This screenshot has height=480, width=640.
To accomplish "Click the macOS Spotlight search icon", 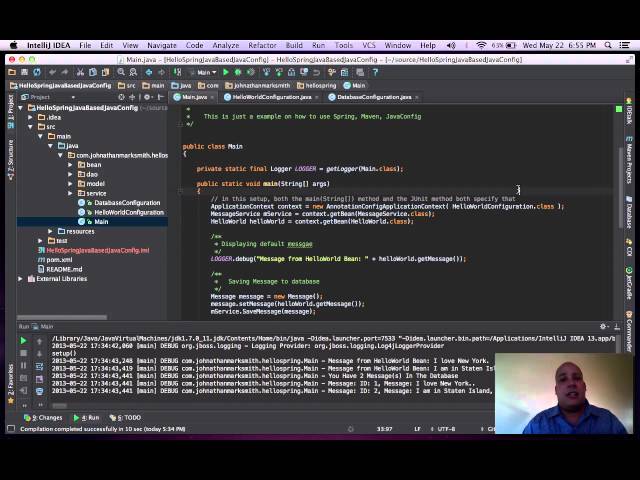I will (x=608, y=45).
